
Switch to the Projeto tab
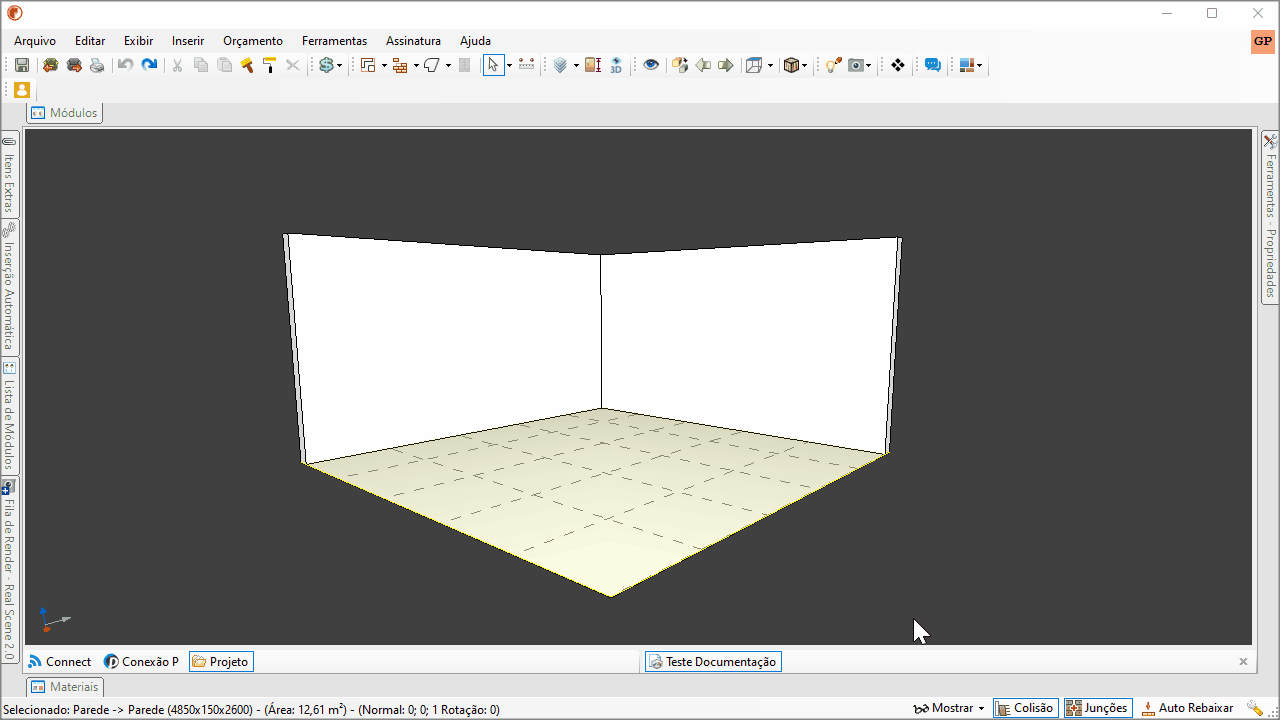coord(221,662)
